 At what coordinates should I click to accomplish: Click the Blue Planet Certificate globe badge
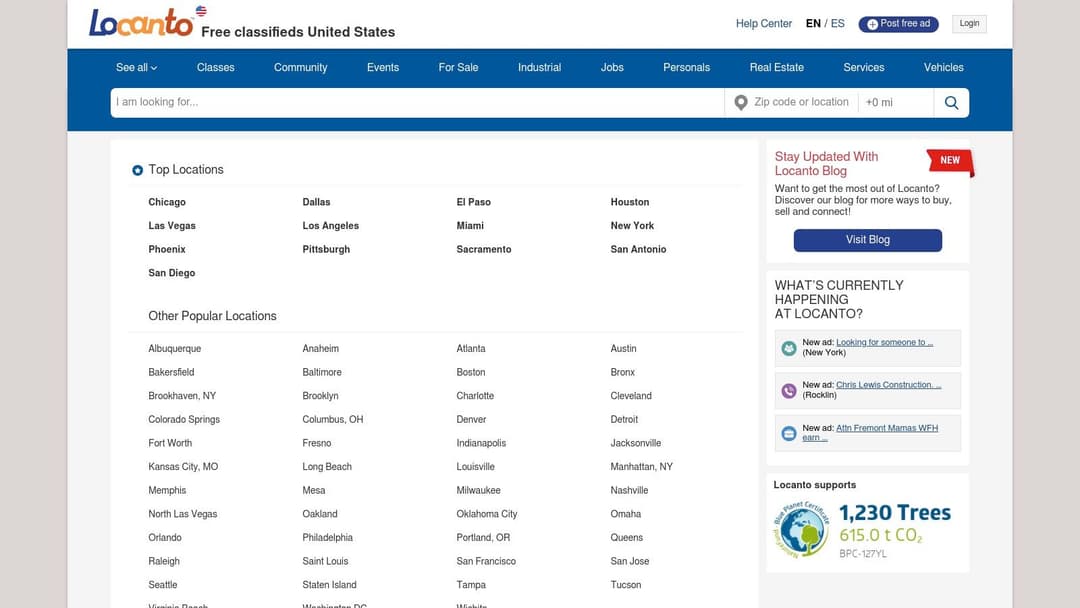click(801, 530)
